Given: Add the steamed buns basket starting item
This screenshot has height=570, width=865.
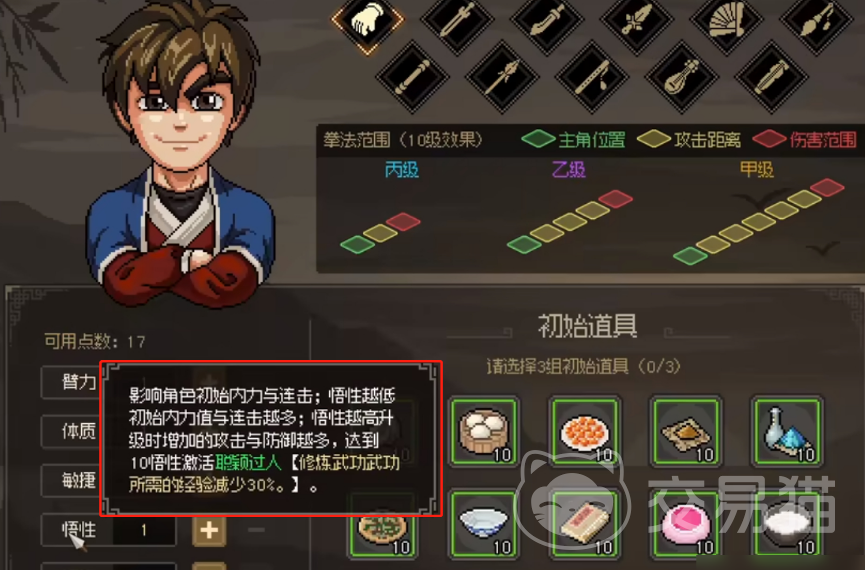Looking at the screenshot, I should point(484,432).
